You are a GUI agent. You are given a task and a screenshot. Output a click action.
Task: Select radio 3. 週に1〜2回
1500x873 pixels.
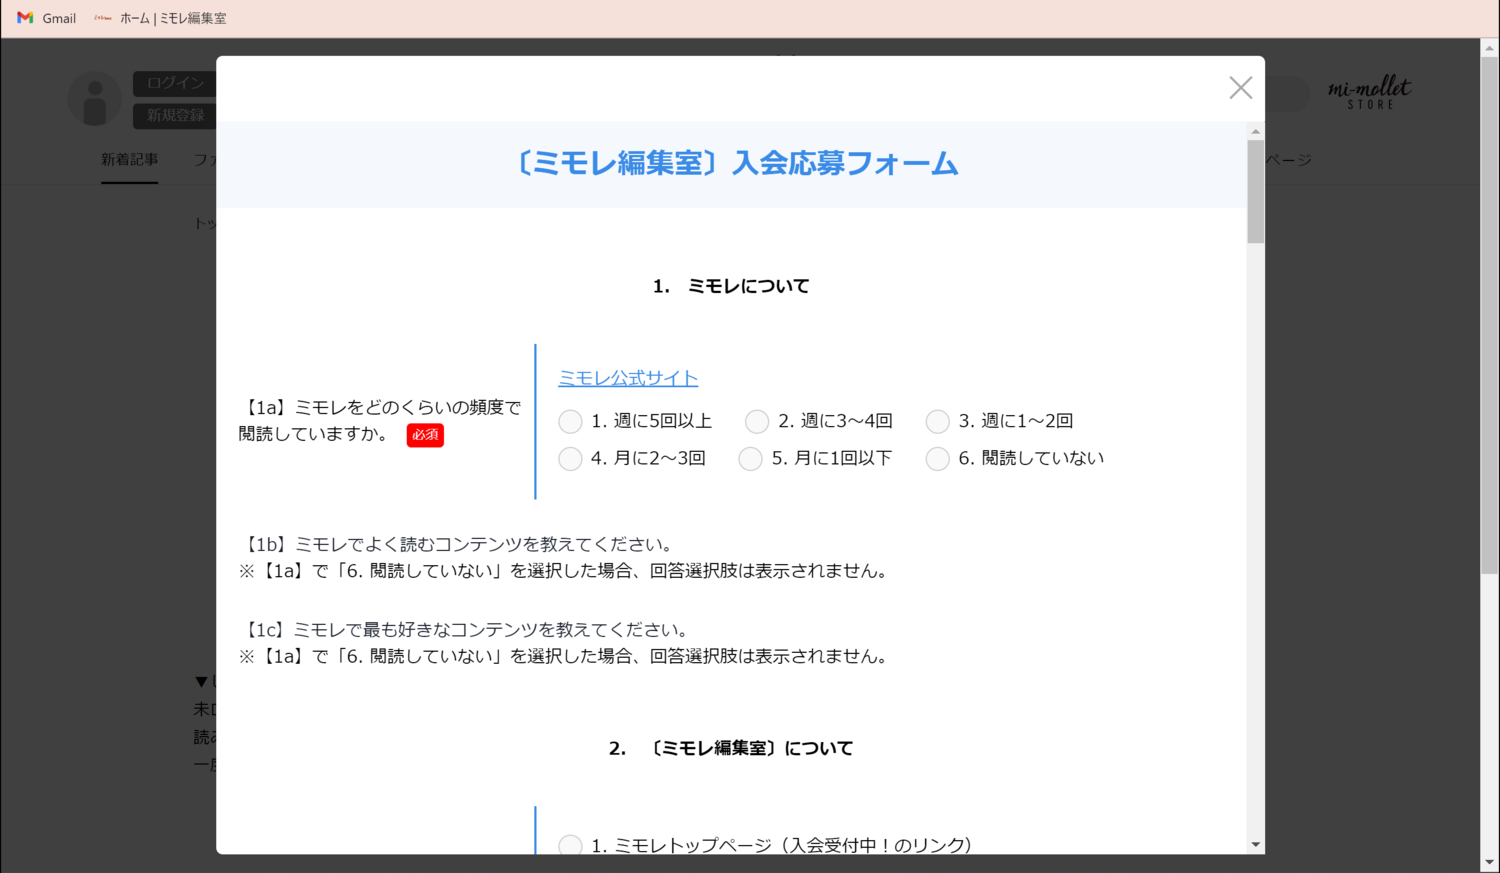pos(937,422)
